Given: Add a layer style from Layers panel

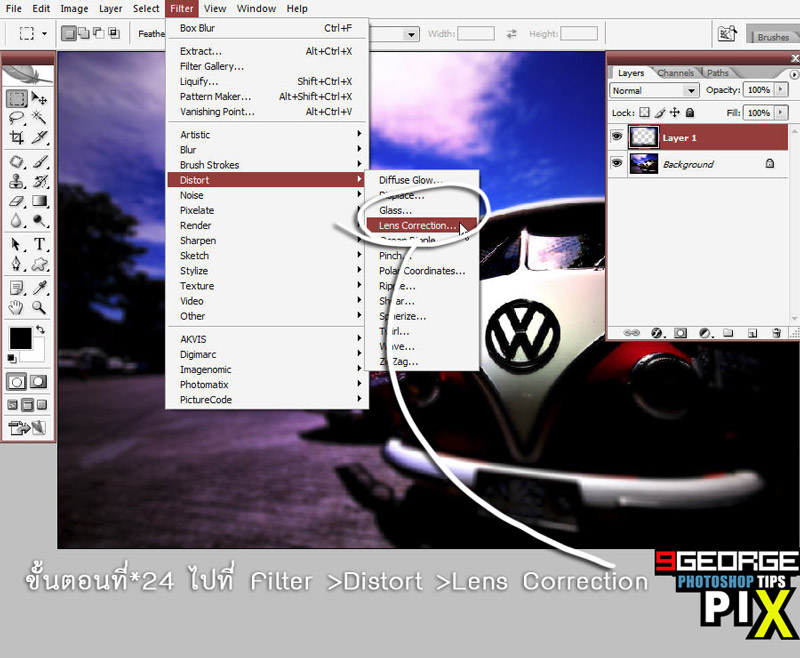Looking at the screenshot, I should point(657,333).
